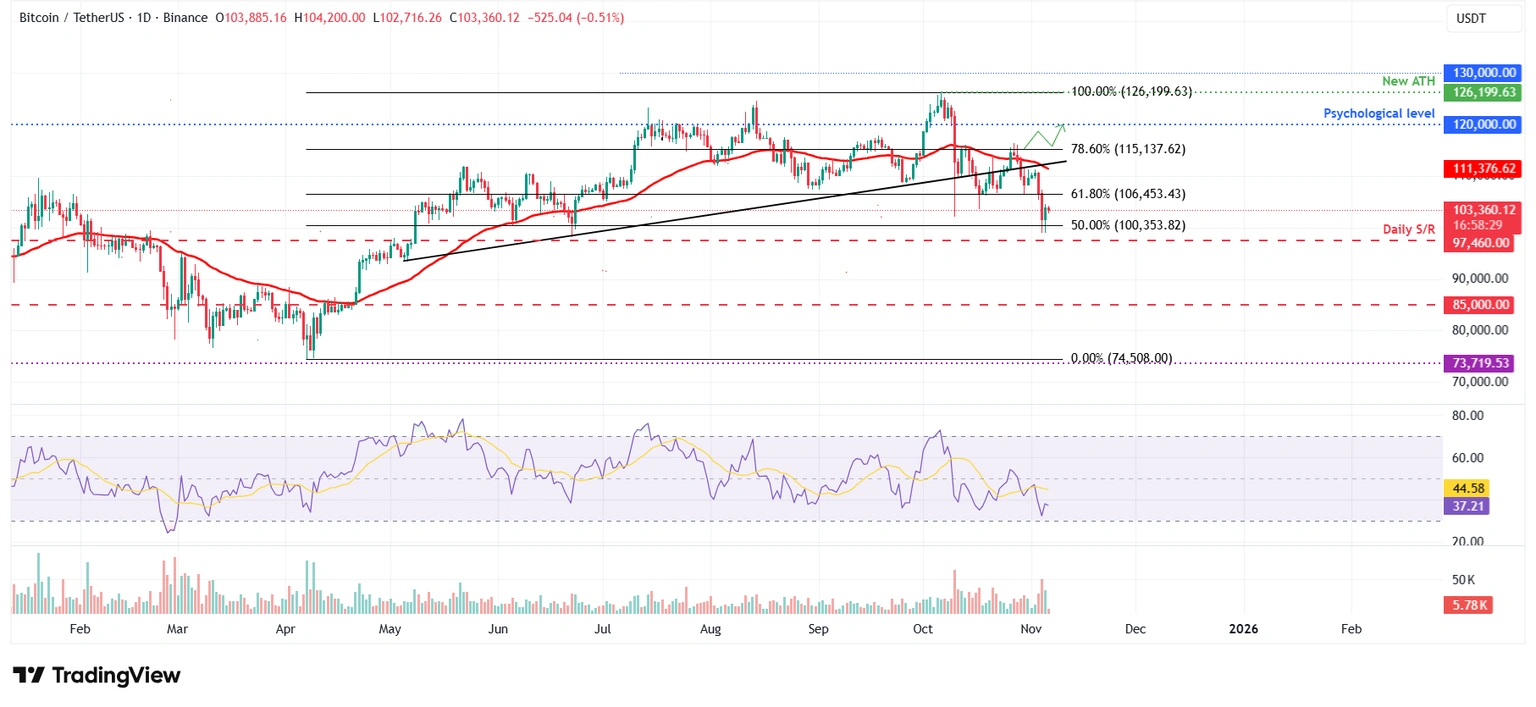
Task: Click the 61.80% Fibonacci level label
Action: coord(1127,194)
